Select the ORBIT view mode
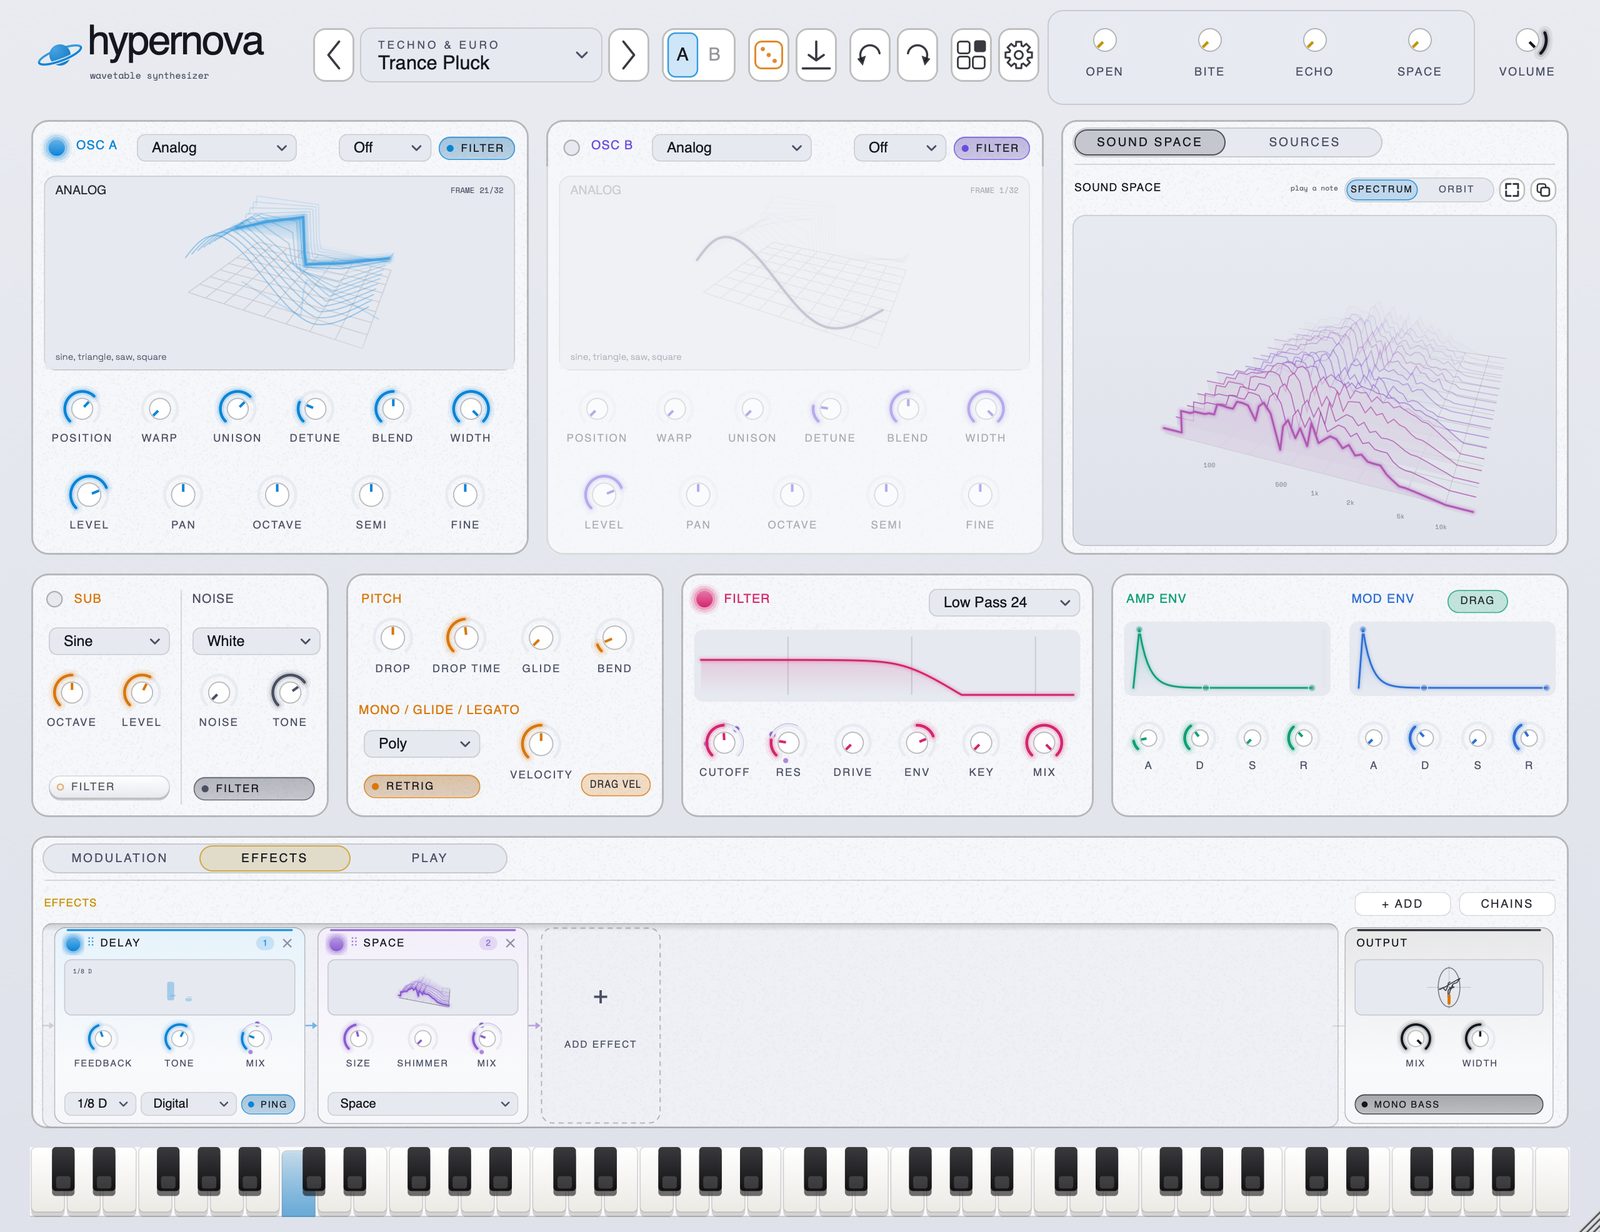The image size is (1600, 1232). pos(1456,189)
